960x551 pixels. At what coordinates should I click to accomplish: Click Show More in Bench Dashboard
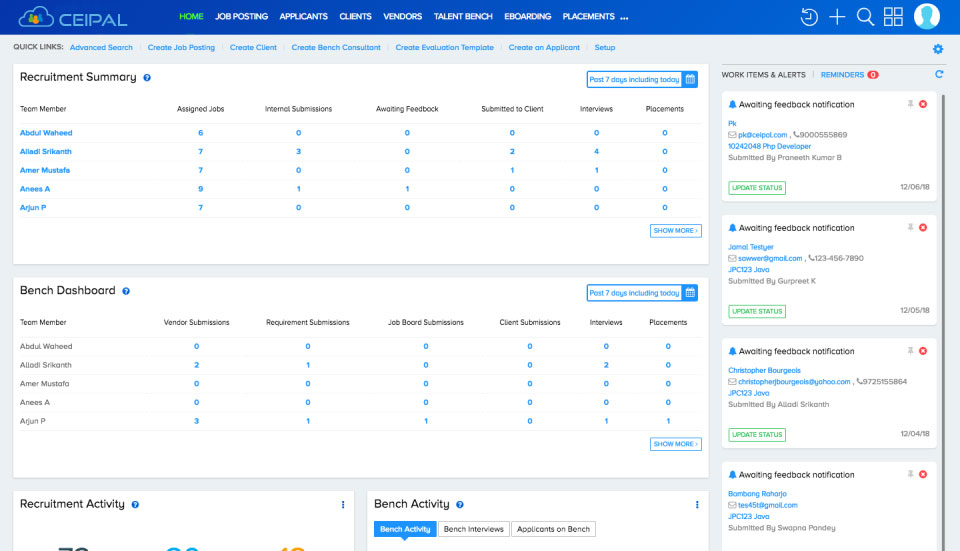(x=675, y=444)
